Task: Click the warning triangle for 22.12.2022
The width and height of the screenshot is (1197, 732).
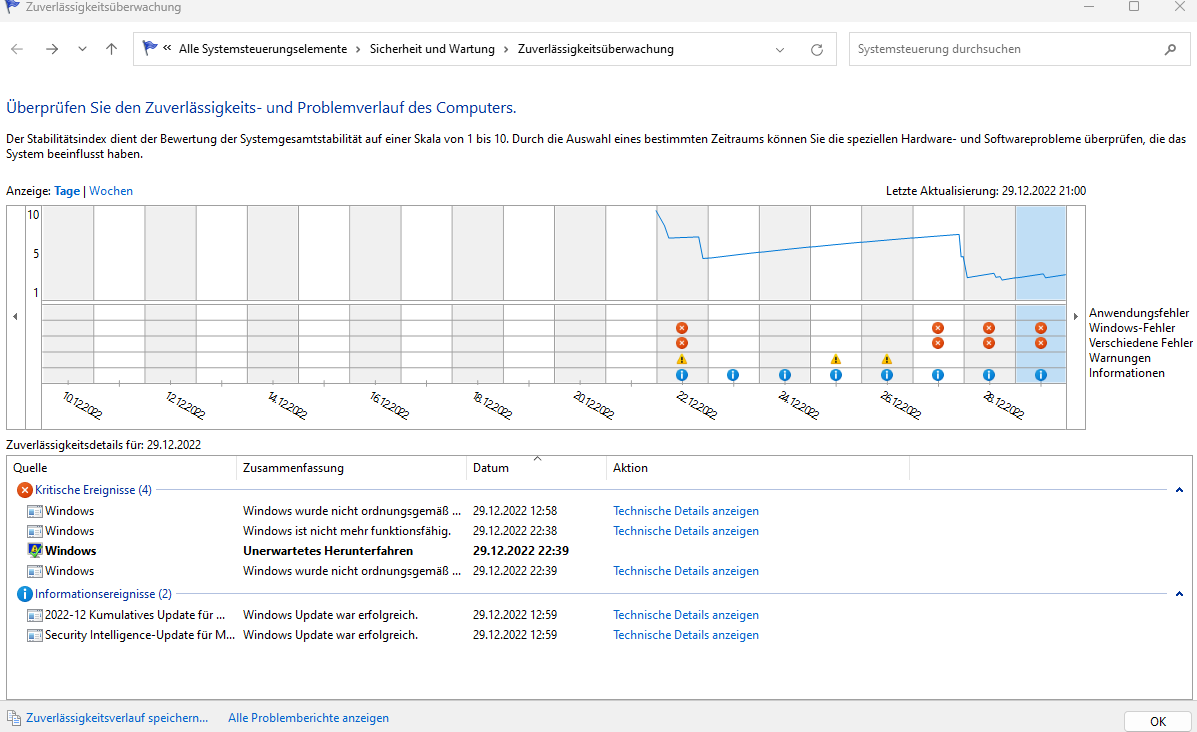Action: [682, 360]
